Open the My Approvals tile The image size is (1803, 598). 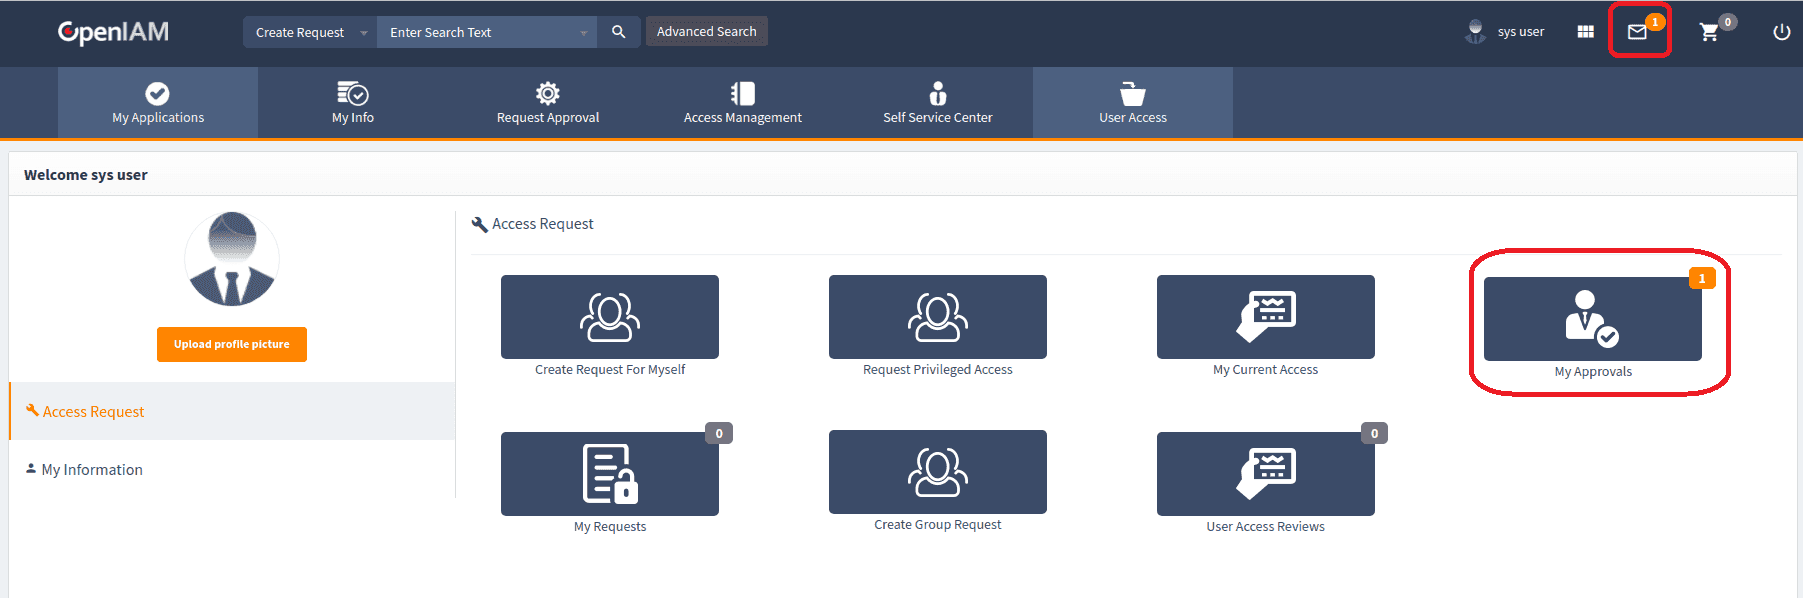pos(1592,319)
